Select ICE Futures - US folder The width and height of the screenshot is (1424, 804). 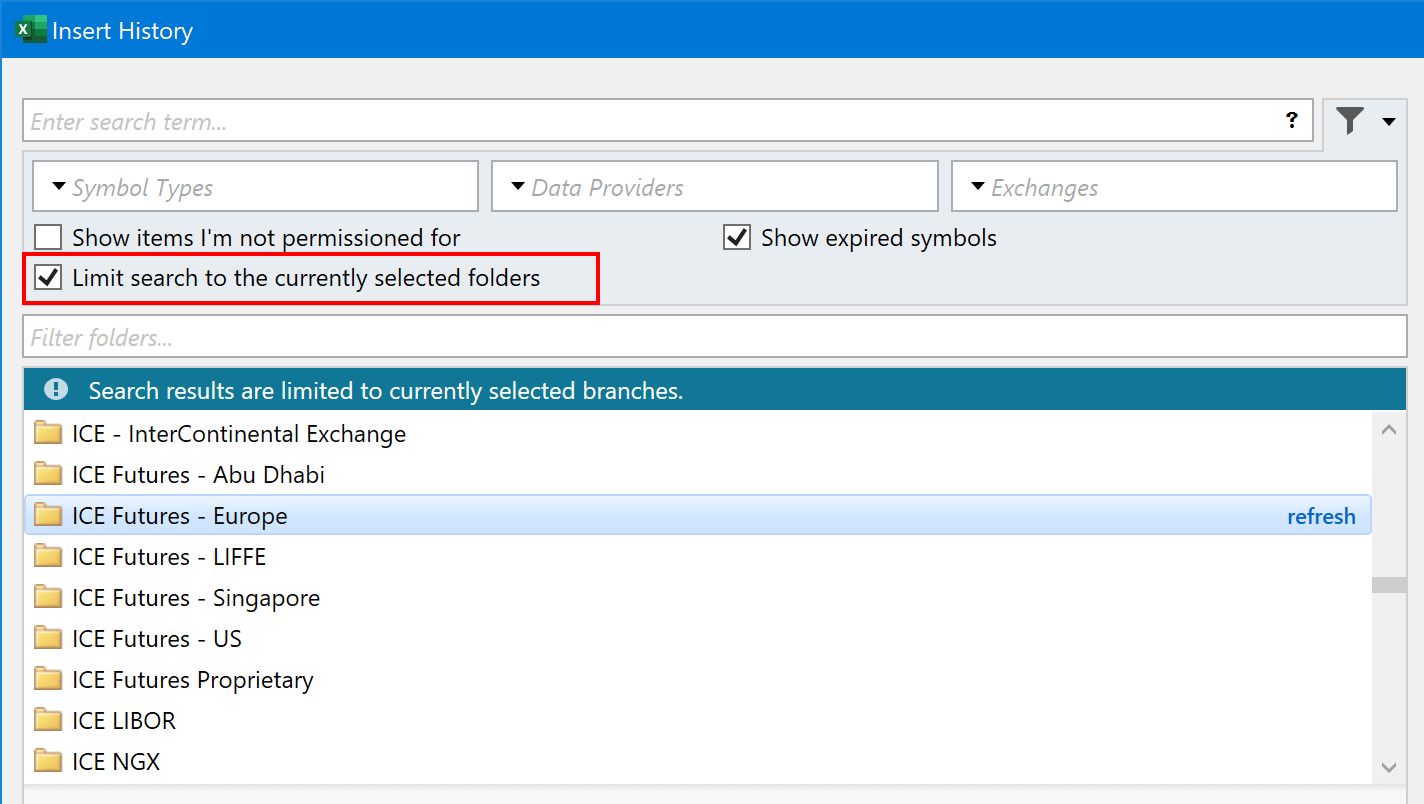697,639
